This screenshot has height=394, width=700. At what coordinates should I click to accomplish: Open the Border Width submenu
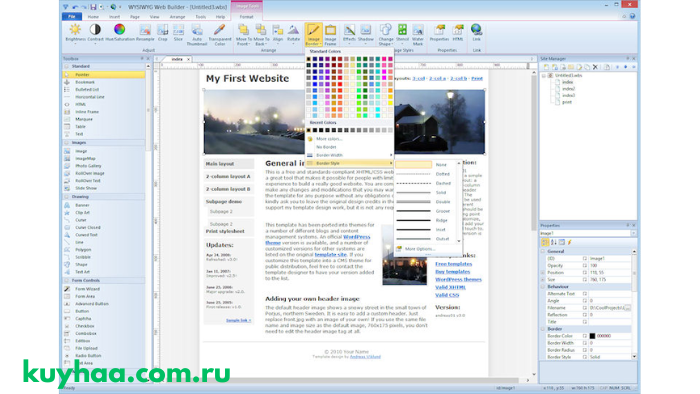click(350, 155)
